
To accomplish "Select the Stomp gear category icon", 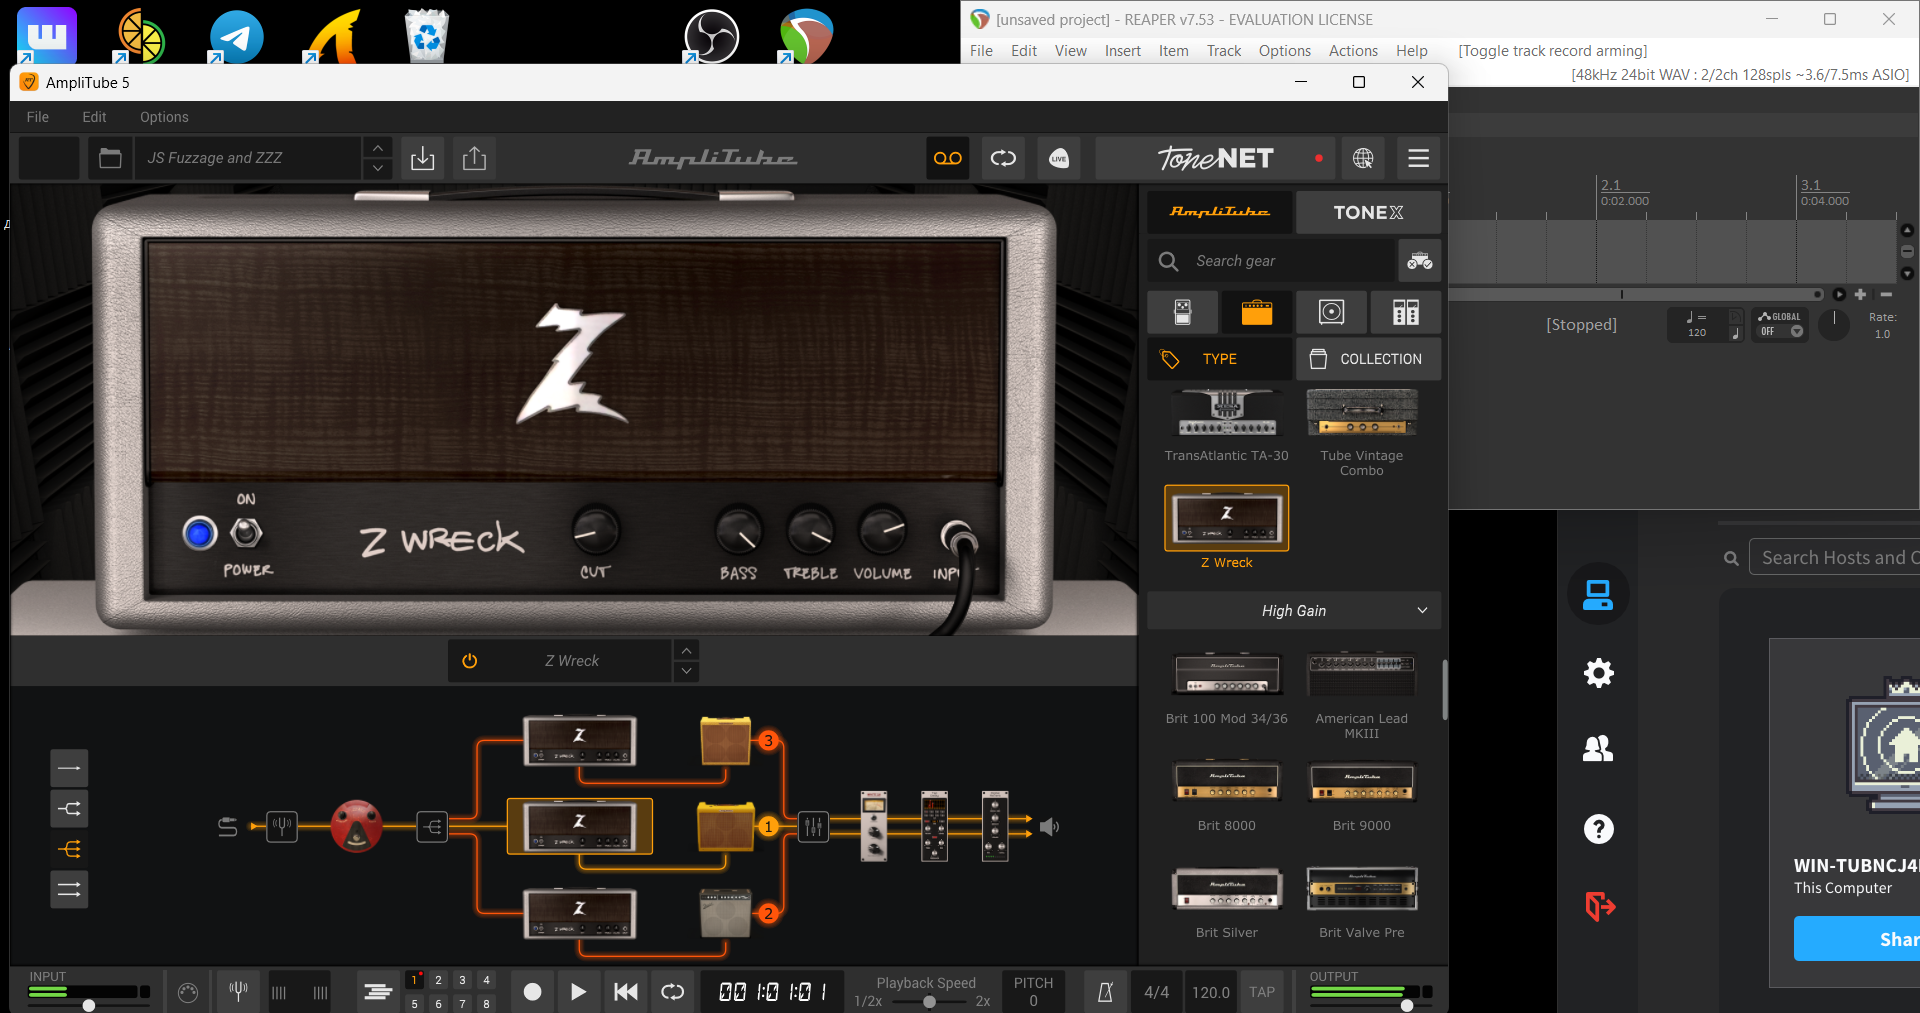I will point(1183,312).
